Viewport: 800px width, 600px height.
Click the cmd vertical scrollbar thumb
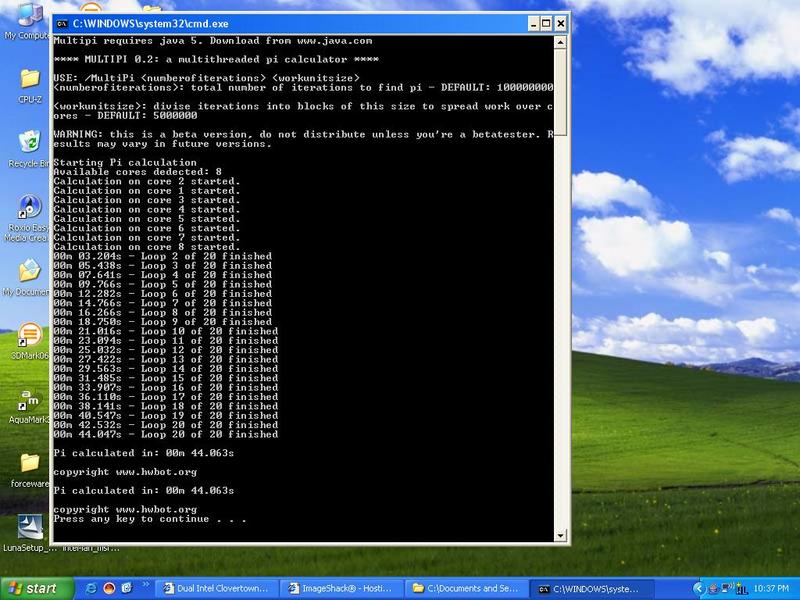click(560, 92)
